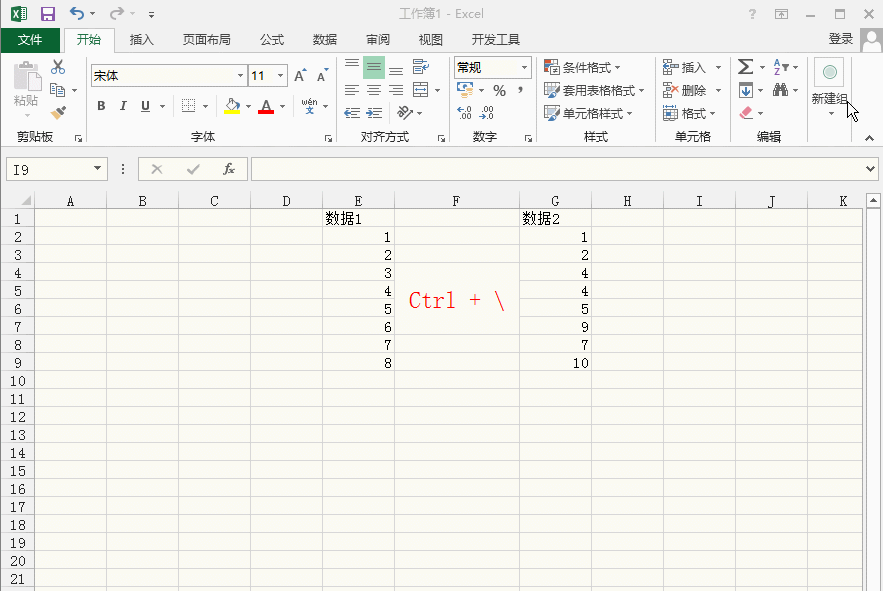Click the 新建组 custom group icon
The width and height of the screenshot is (883, 591).
click(830, 72)
